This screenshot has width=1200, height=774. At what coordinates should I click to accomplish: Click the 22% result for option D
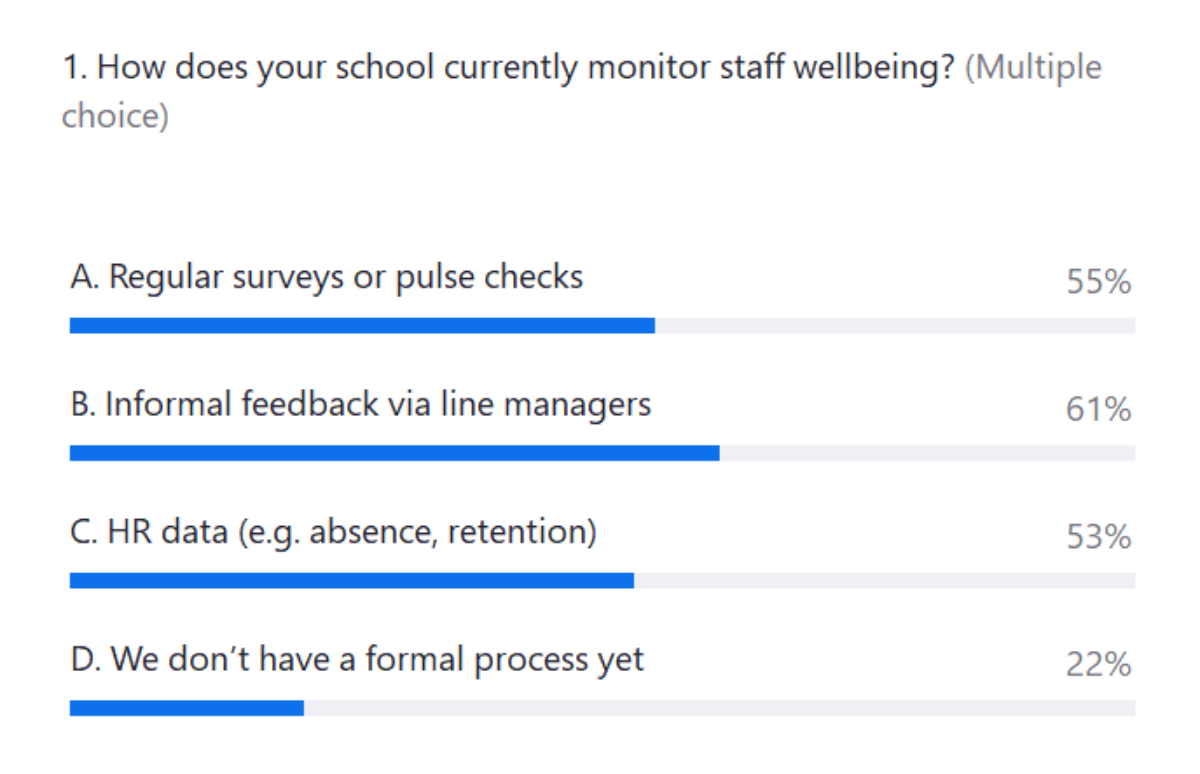[x=1098, y=665]
